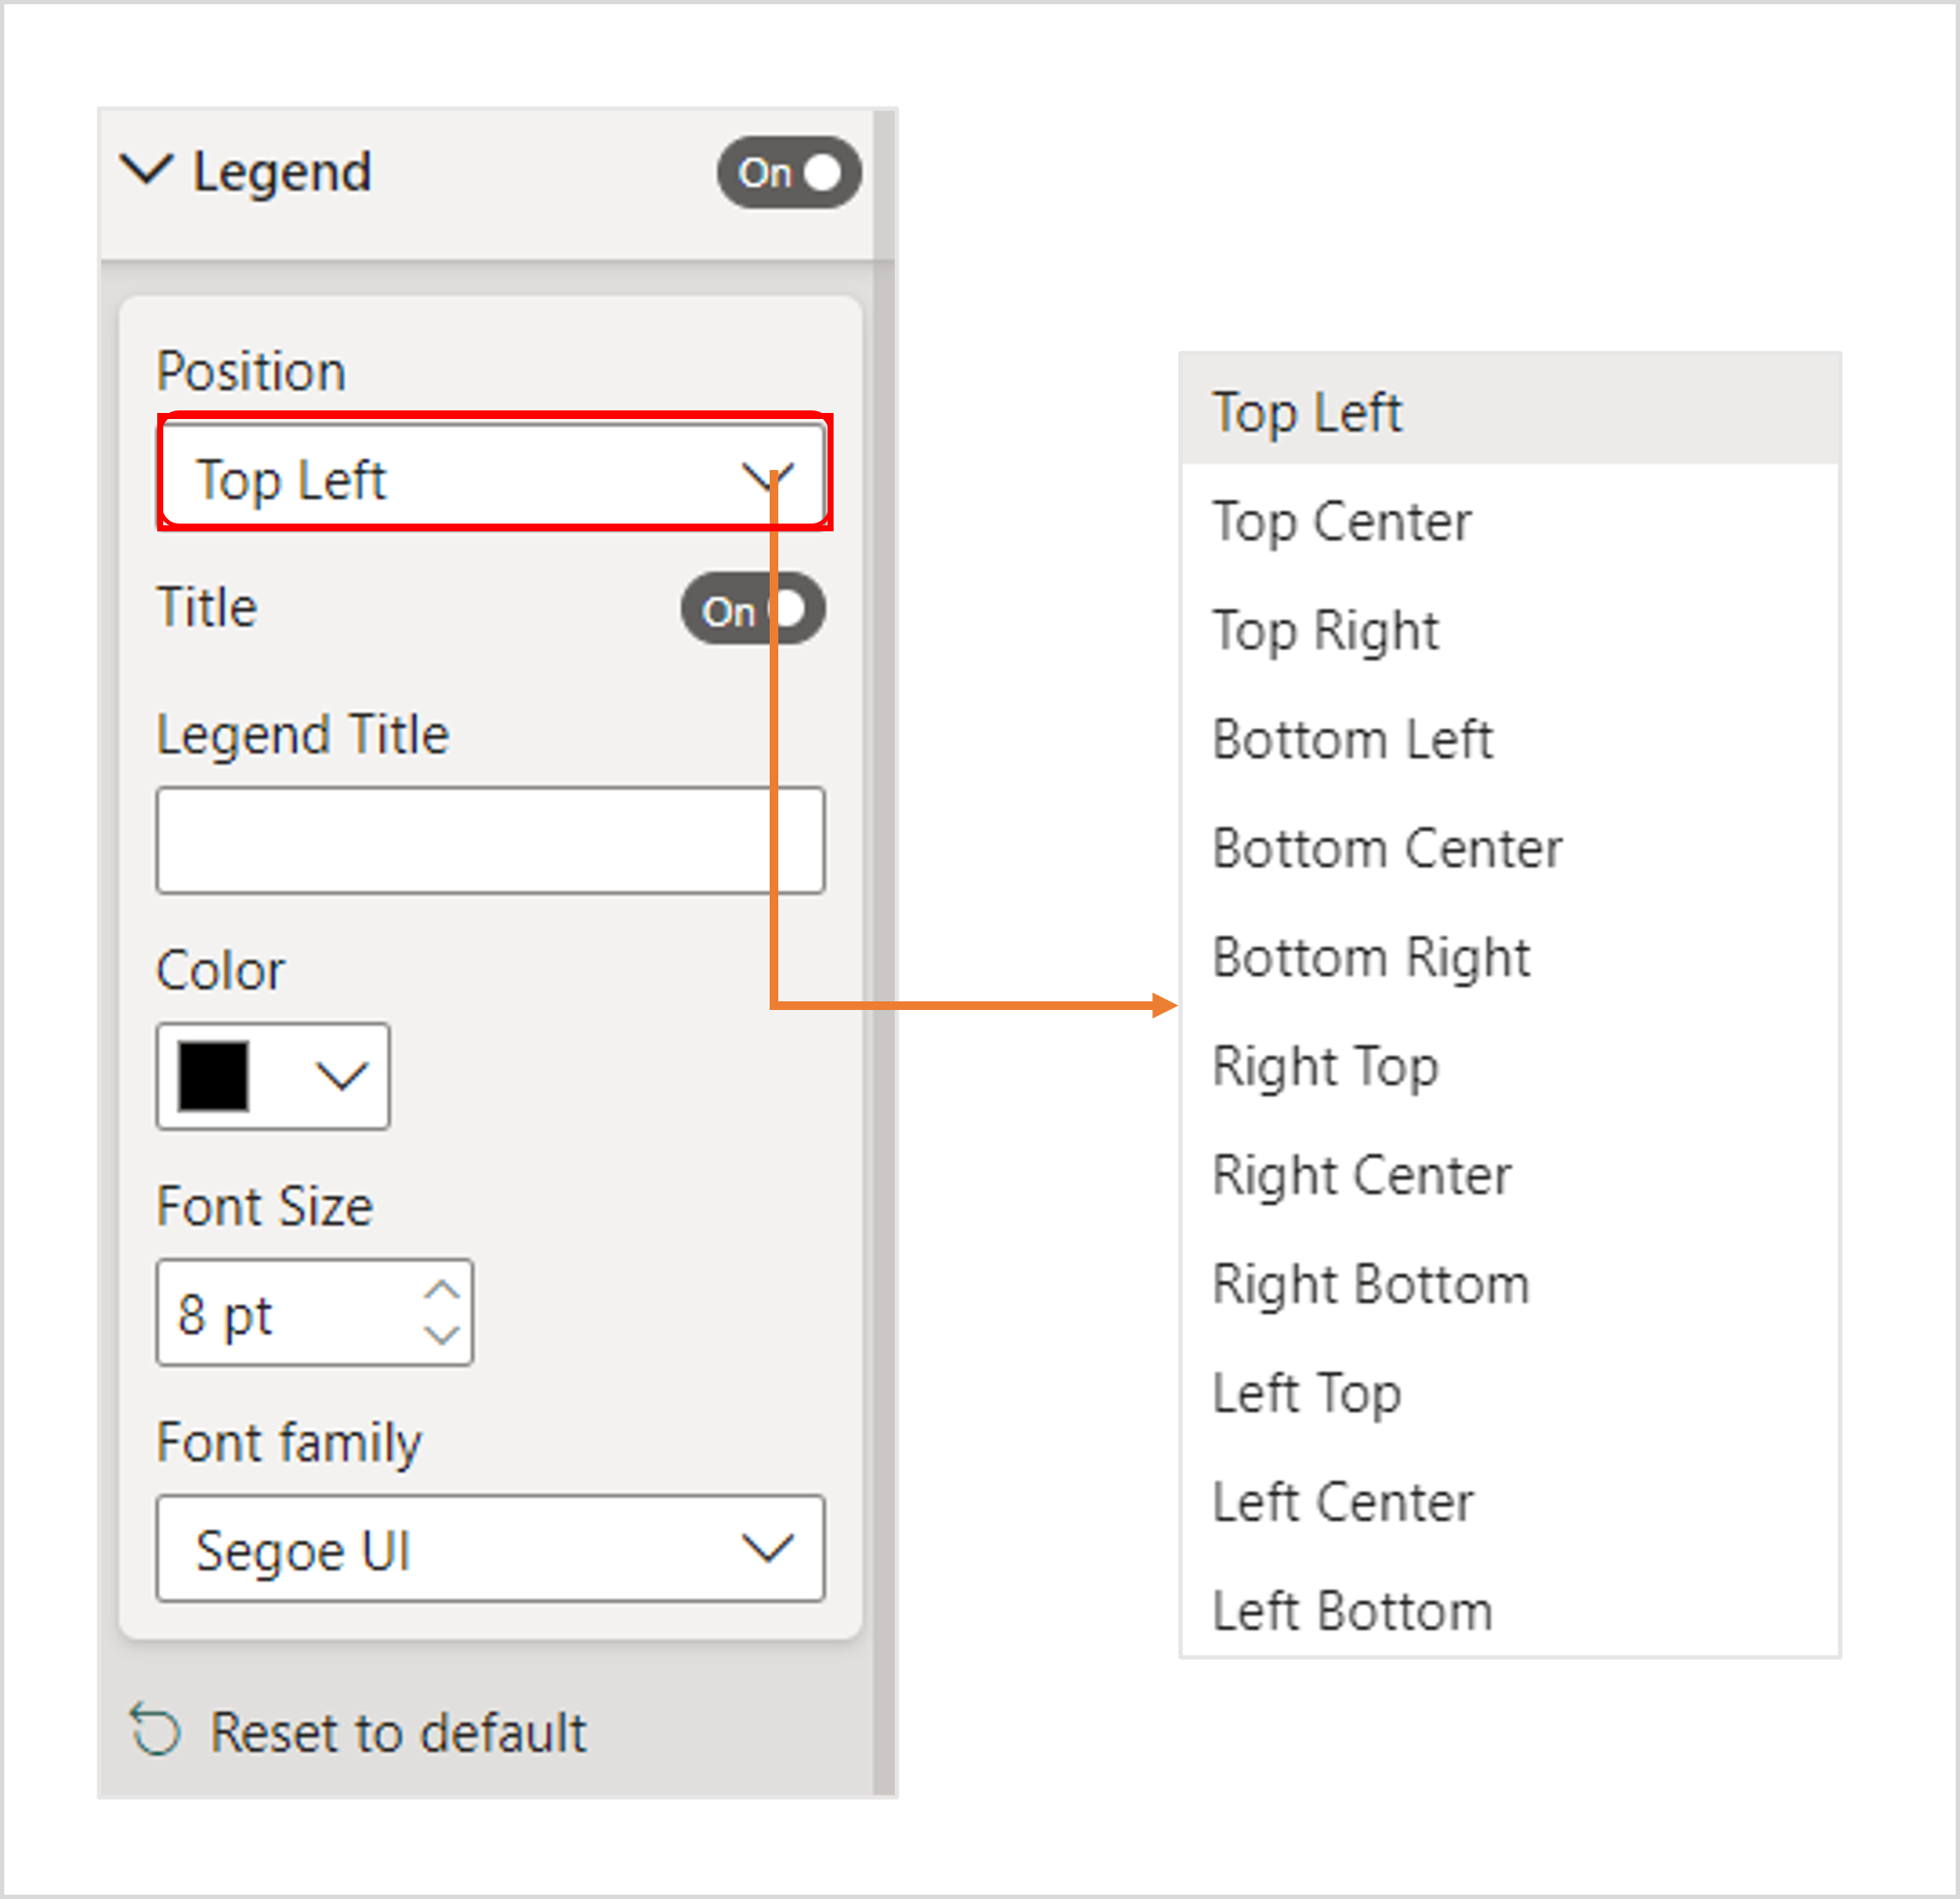Image resolution: width=1960 pixels, height=1899 pixels.
Task: Toggle the legend Title switch off
Action: (x=752, y=609)
